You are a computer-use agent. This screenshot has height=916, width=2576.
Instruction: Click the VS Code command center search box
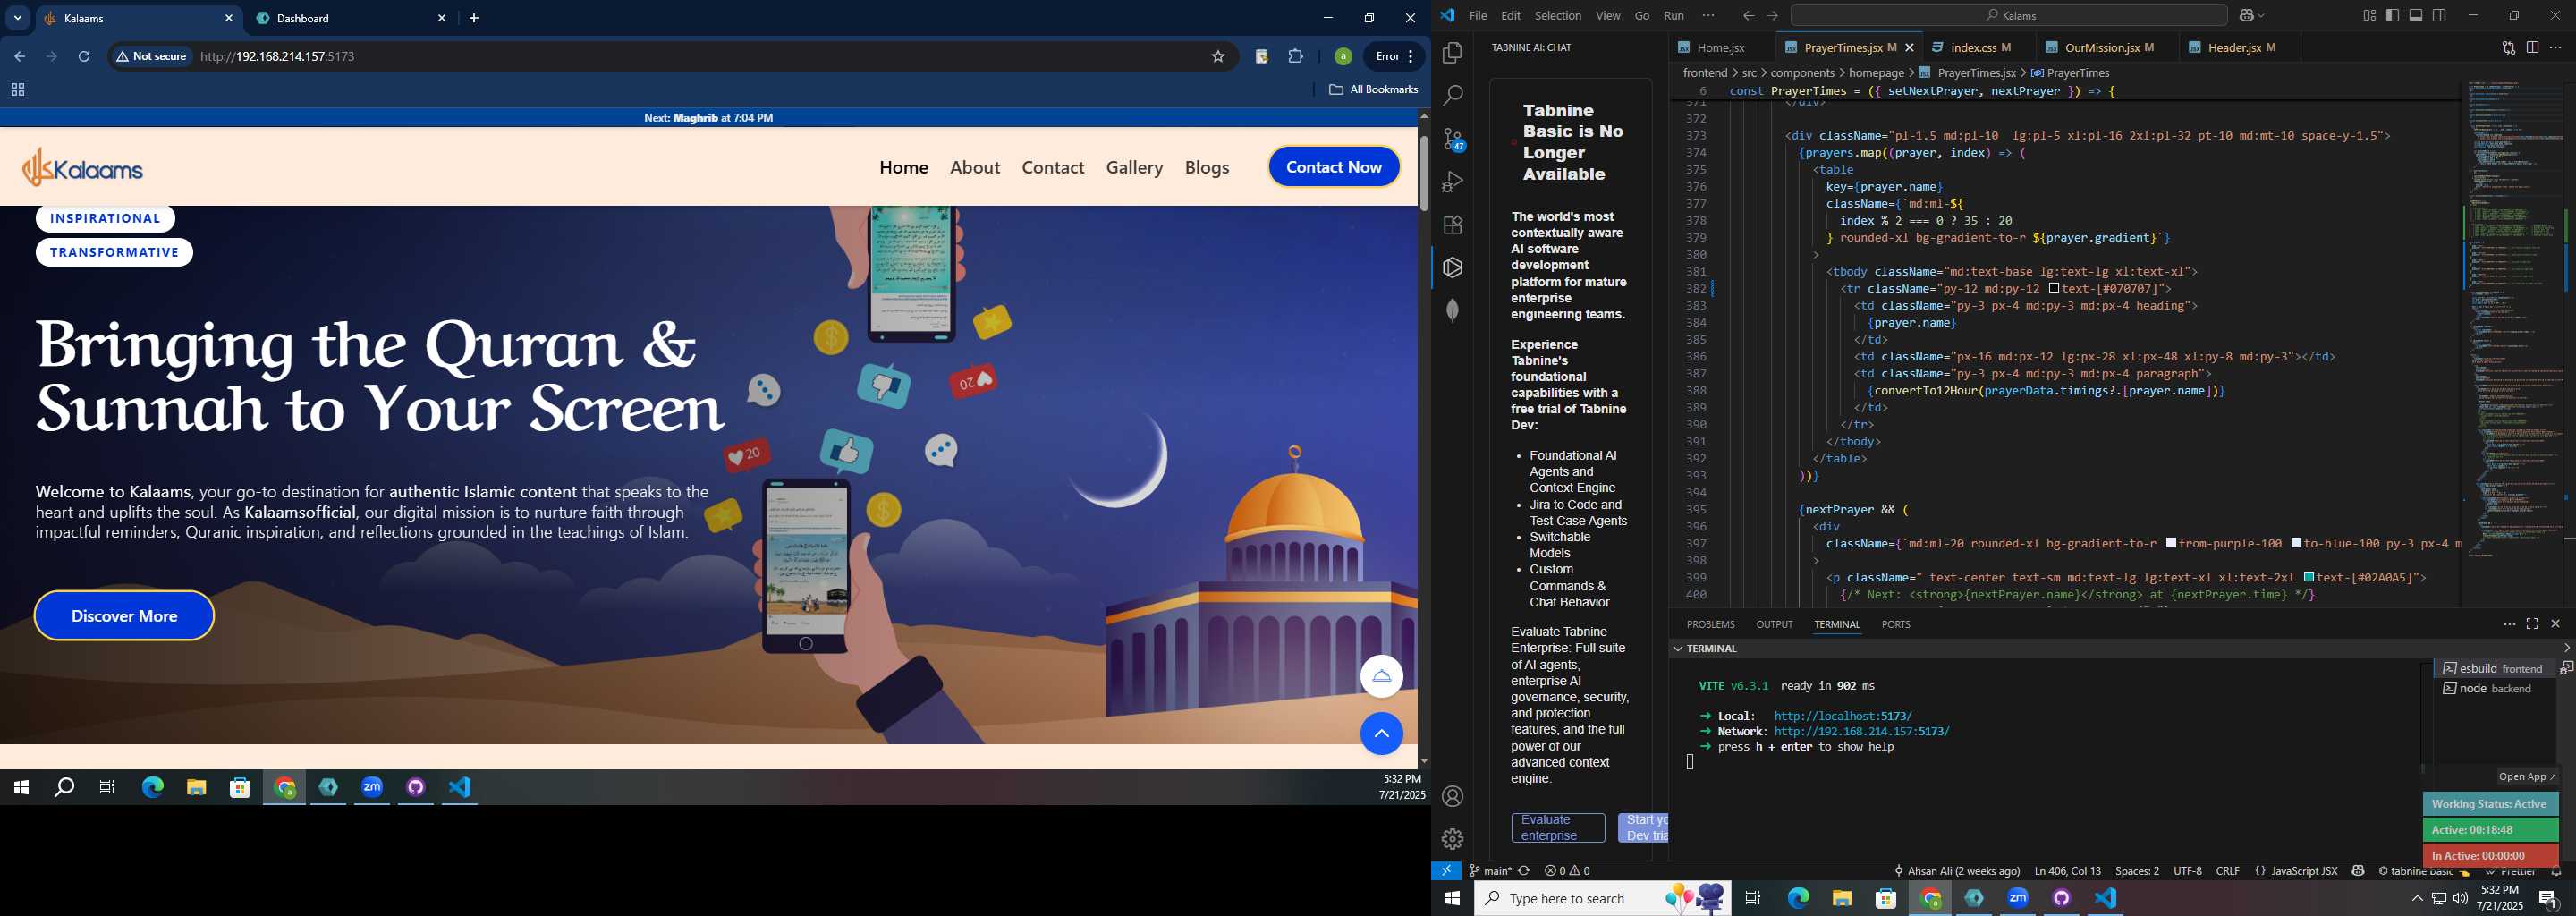(x=2008, y=16)
